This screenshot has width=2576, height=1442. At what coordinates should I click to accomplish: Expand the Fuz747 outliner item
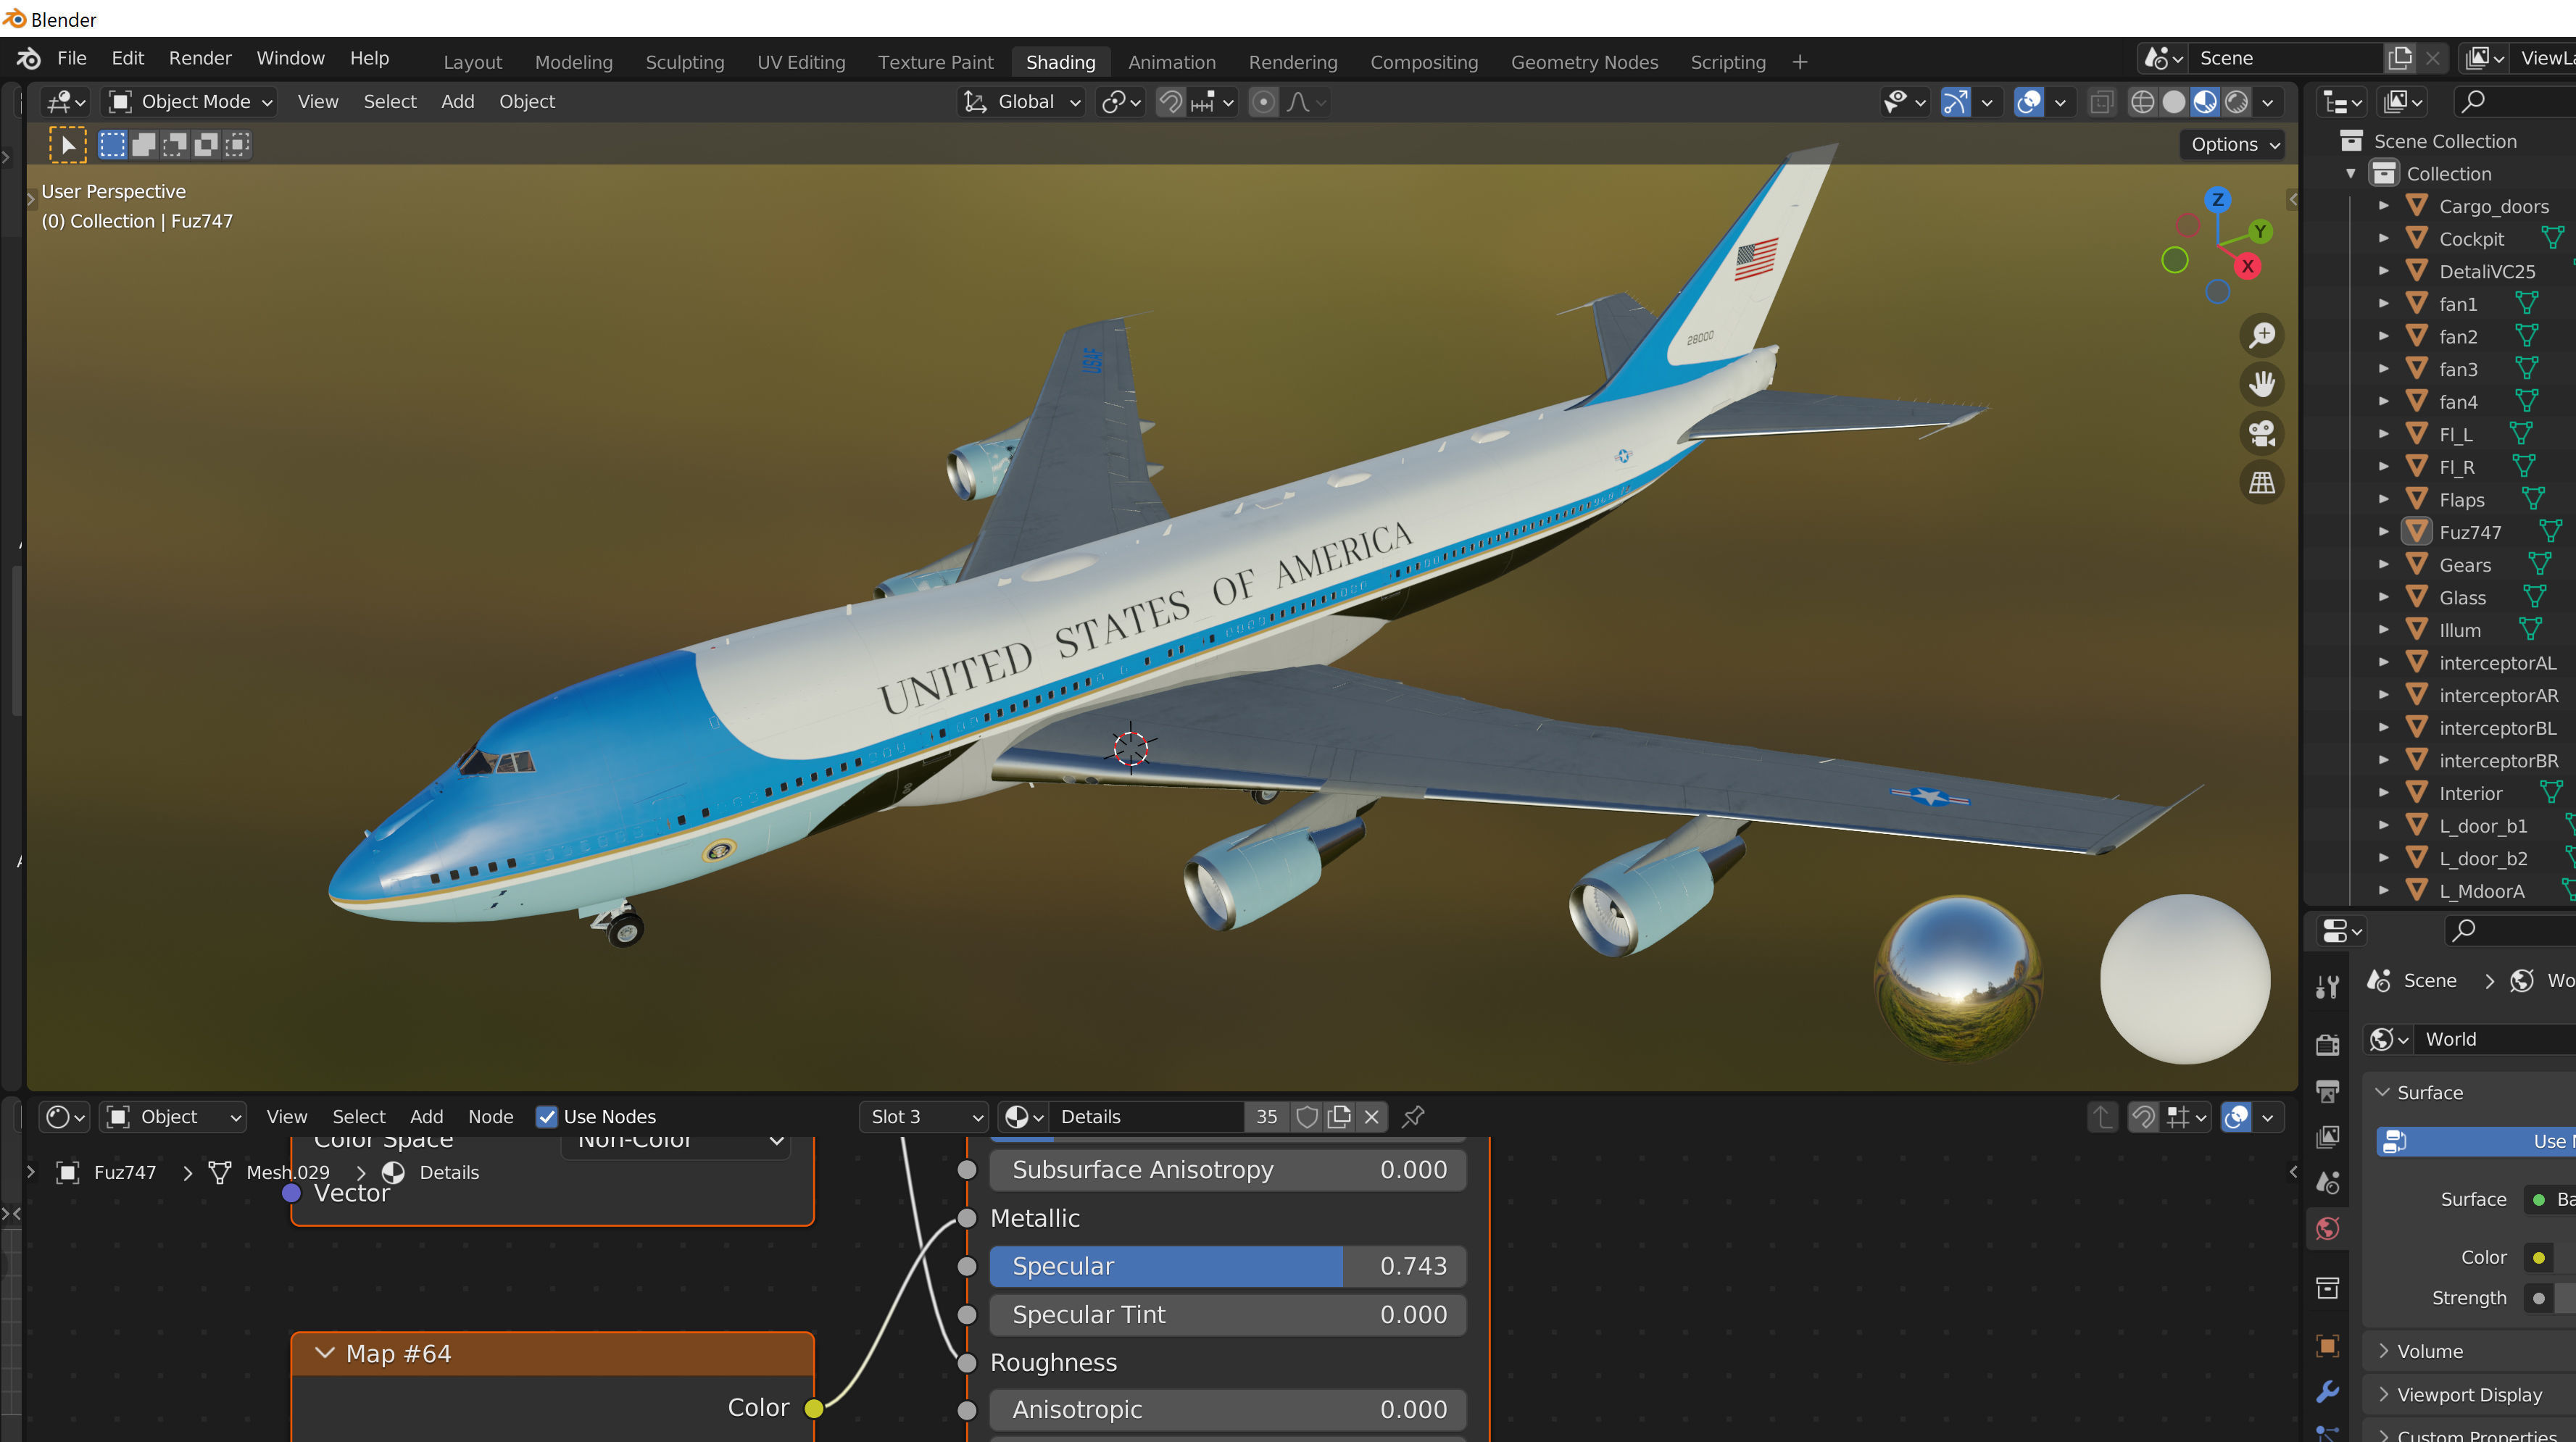point(2383,532)
